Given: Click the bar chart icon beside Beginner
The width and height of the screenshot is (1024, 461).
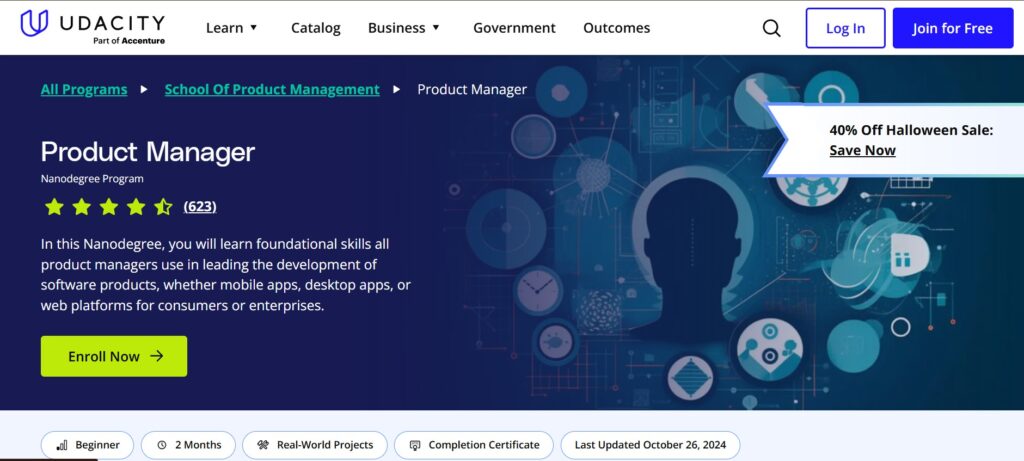Looking at the screenshot, I should tap(62, 445).
